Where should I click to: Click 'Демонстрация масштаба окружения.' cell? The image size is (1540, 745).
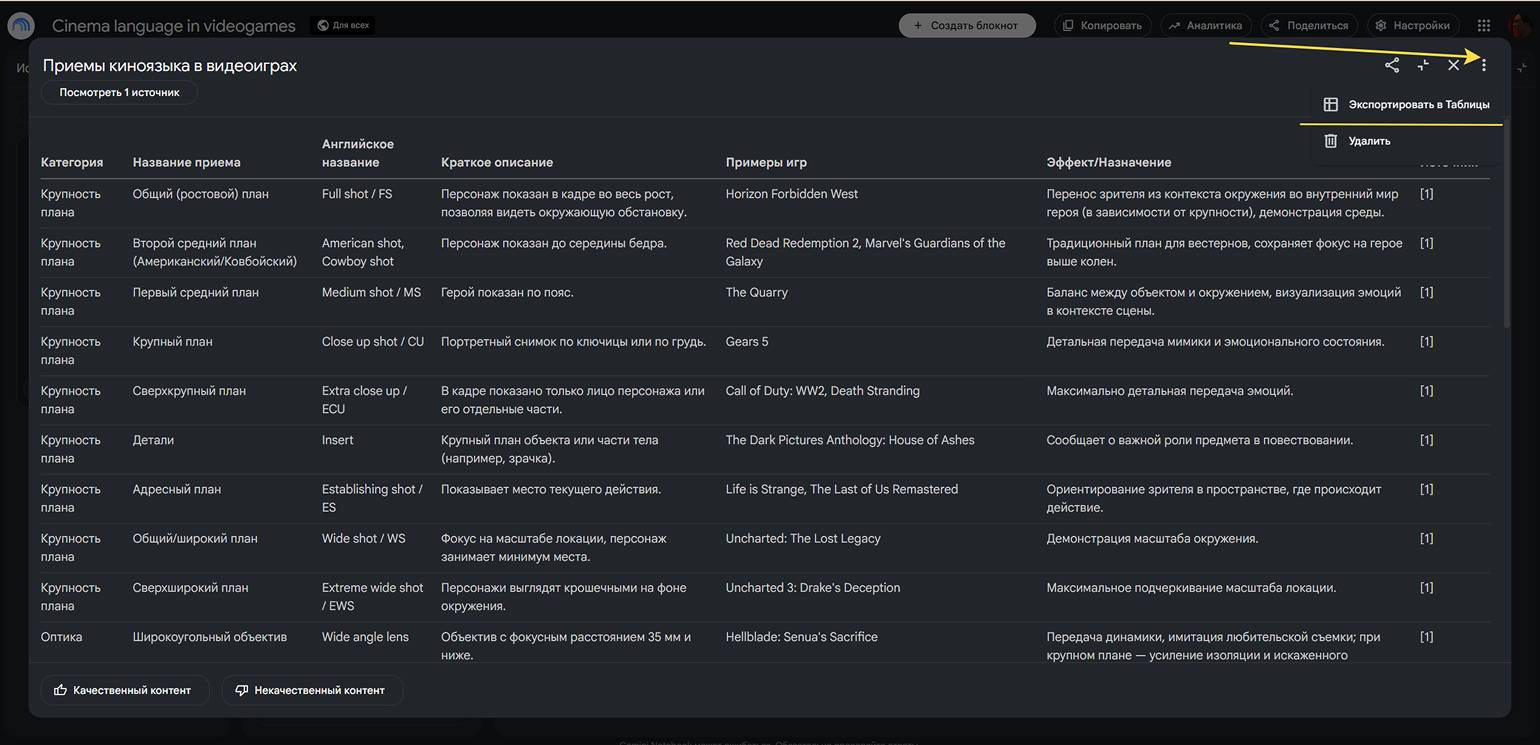click(1153, 538)
